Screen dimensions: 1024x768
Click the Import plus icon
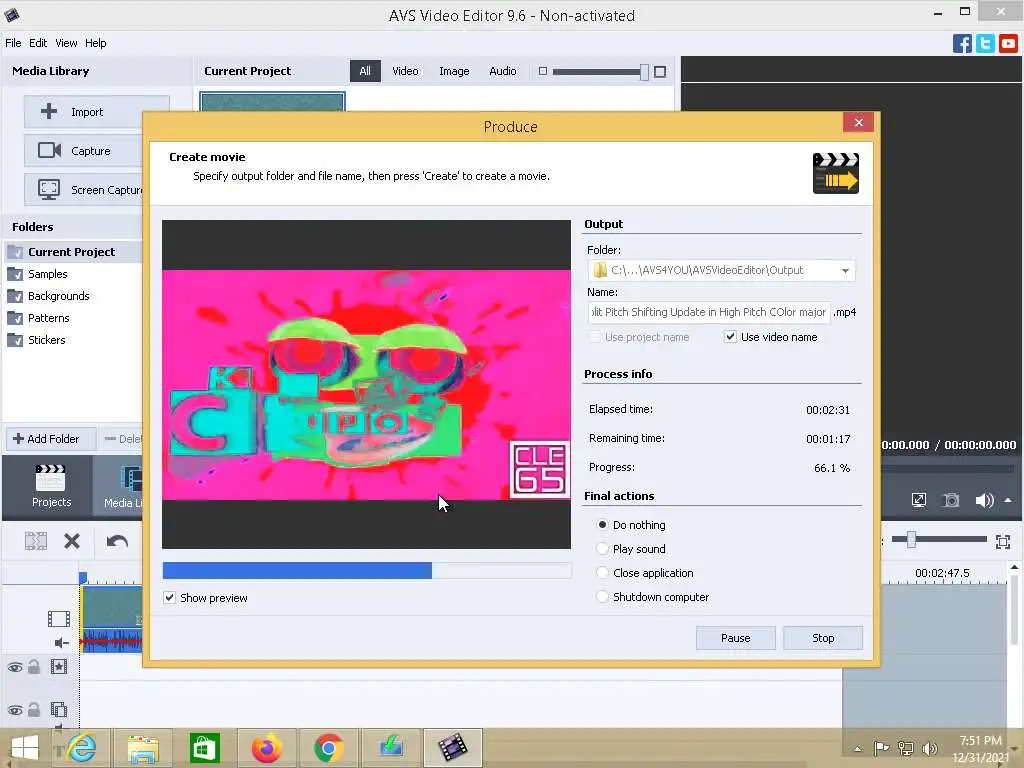tap(49, 112)
